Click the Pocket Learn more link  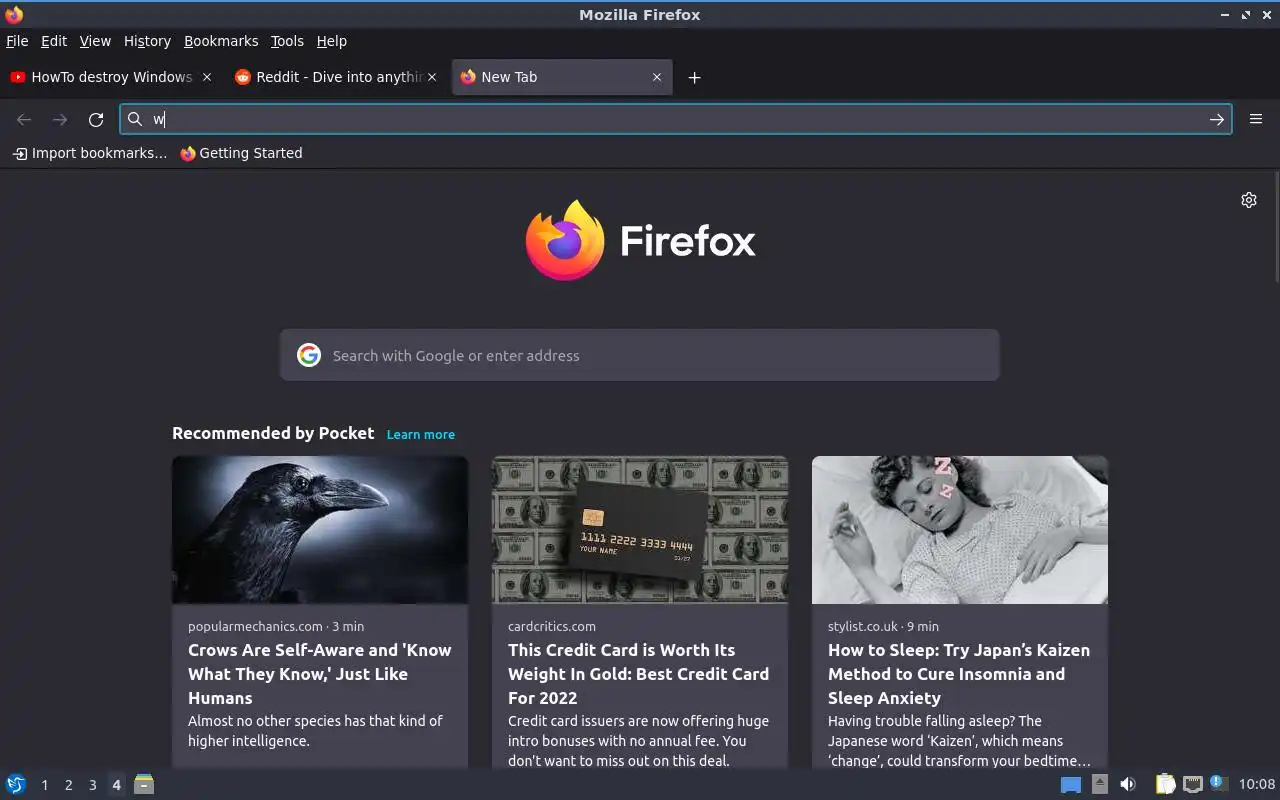pyautogui.click(x=421, y=434)
